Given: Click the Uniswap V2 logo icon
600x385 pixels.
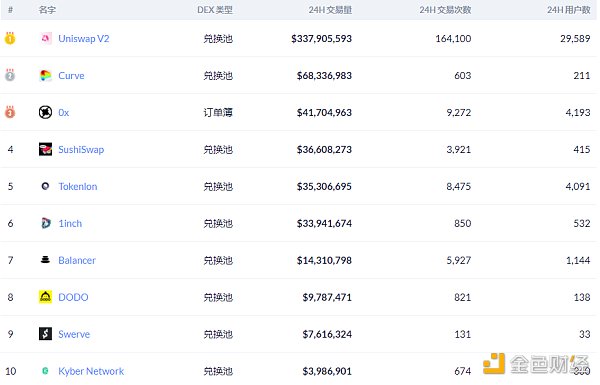Looking at the screenshot, I should pyautogui.click(x=46, y=38).
